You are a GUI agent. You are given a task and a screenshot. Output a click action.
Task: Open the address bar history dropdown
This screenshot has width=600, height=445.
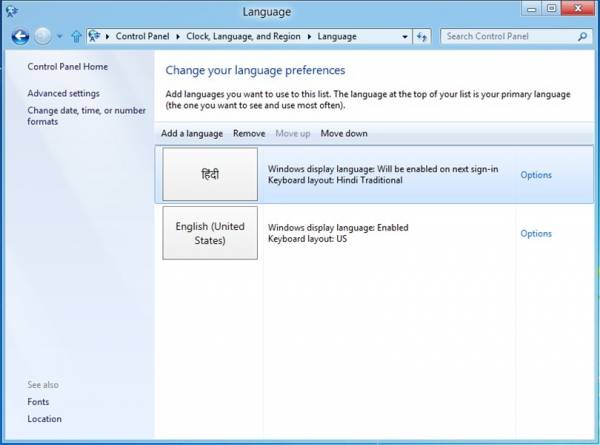(x=405, y=37)
